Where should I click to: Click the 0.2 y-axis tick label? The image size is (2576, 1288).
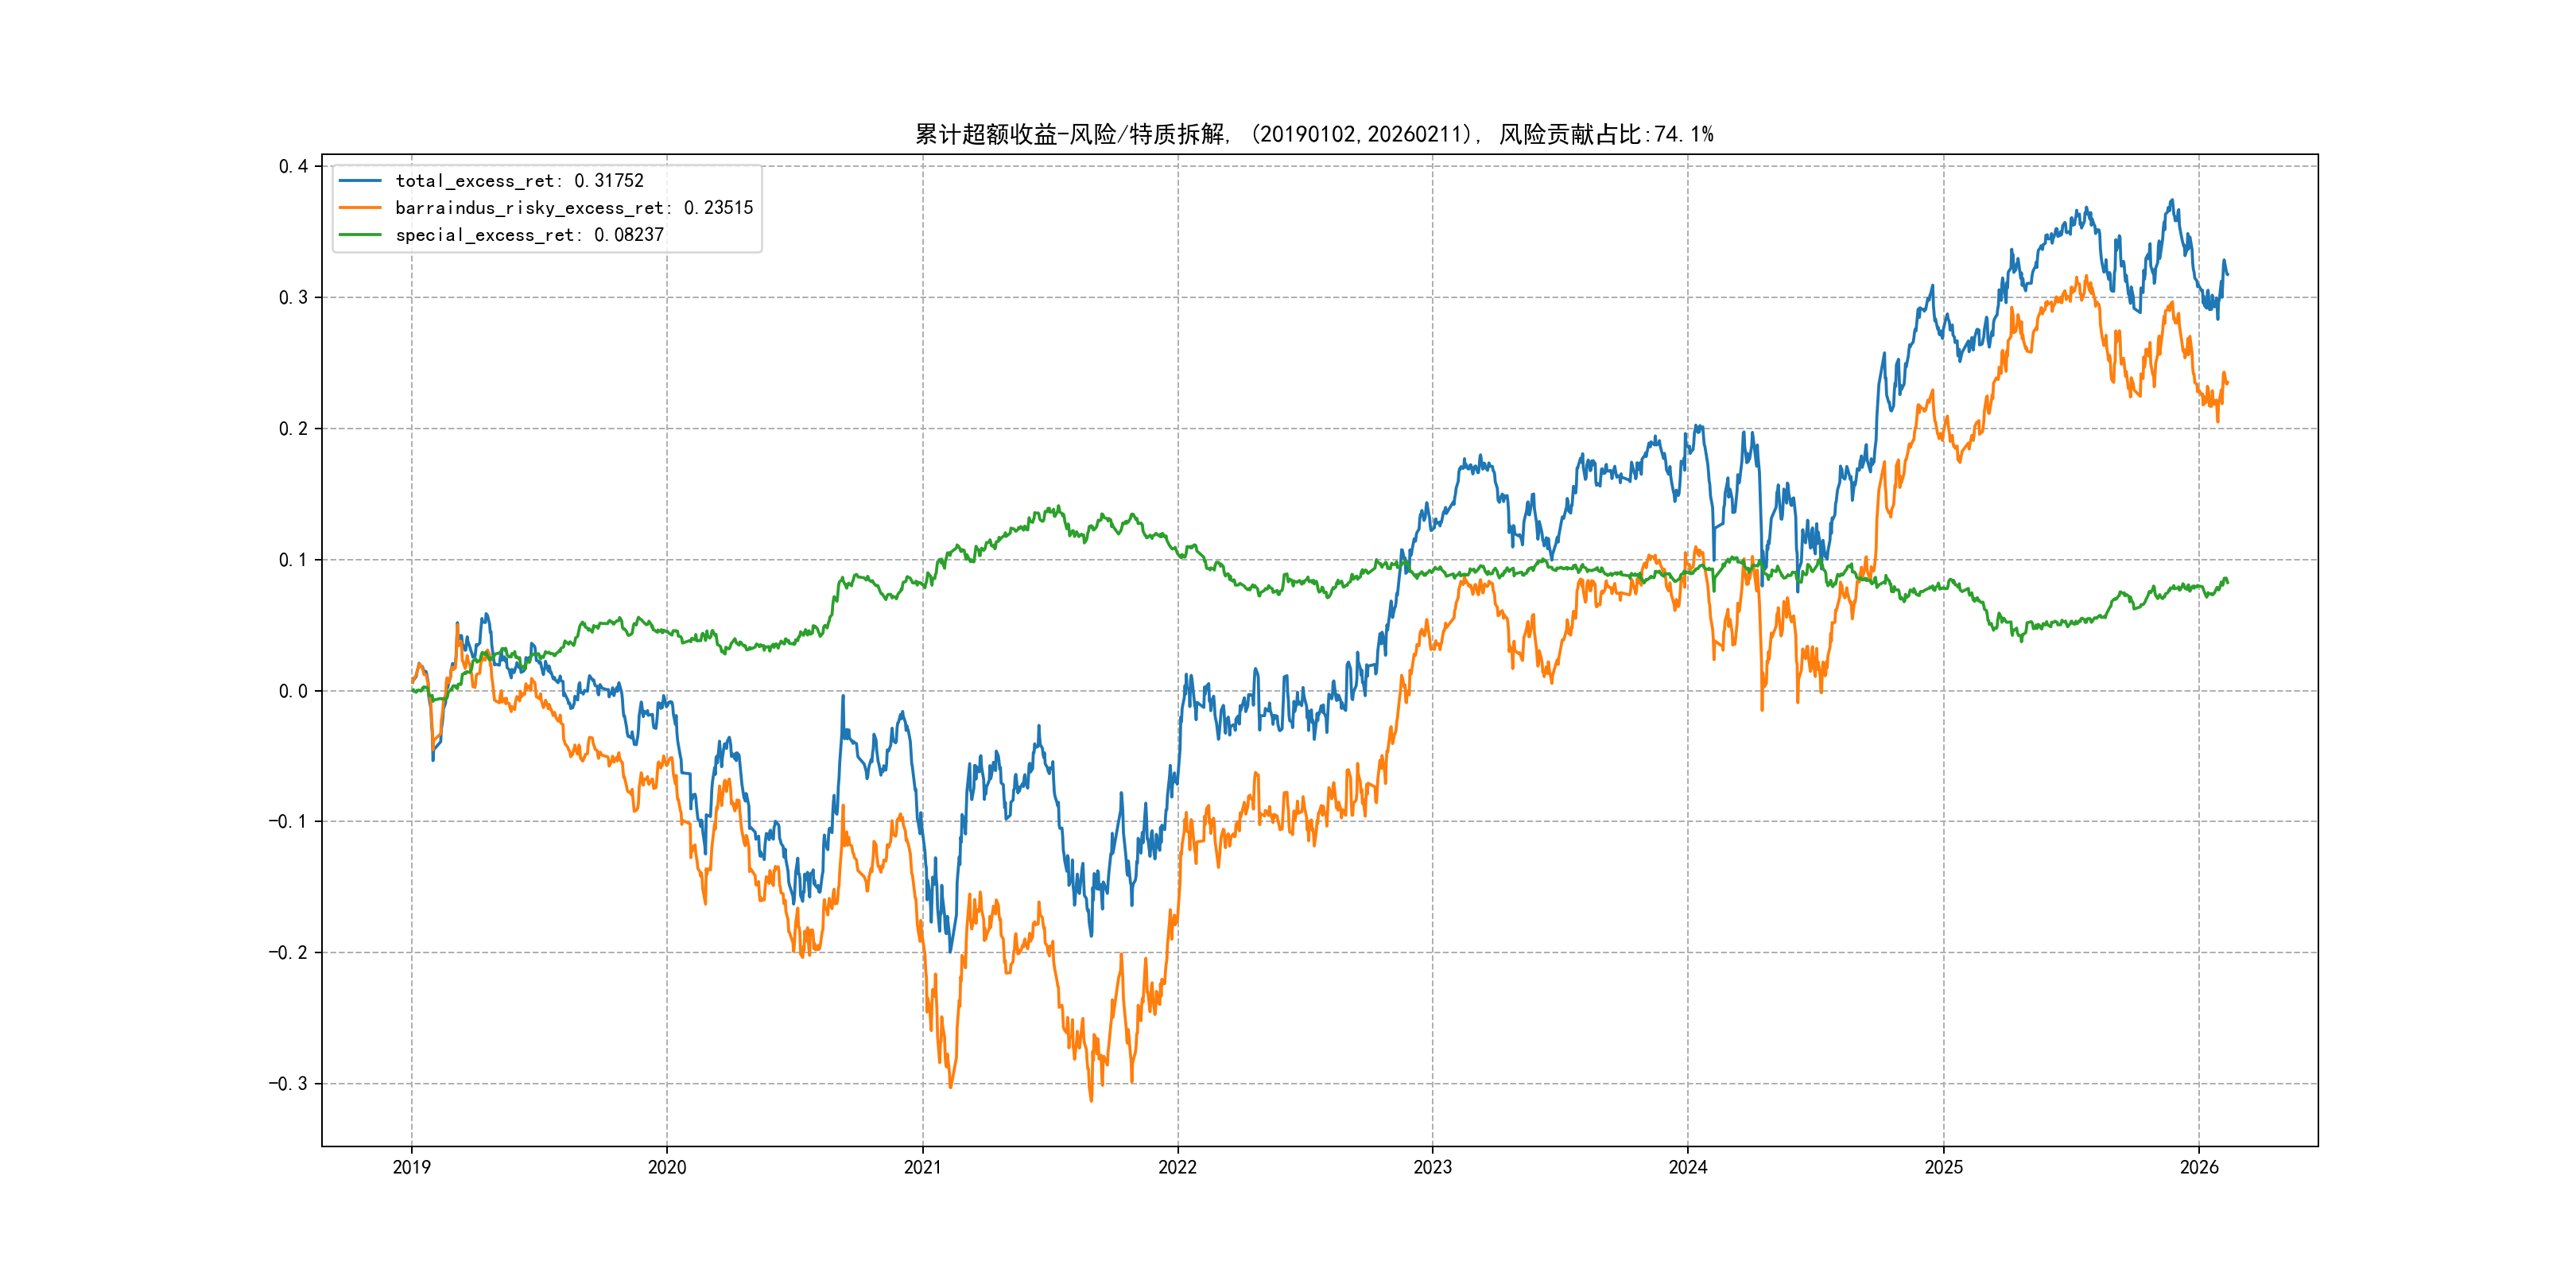pos(293,429)
